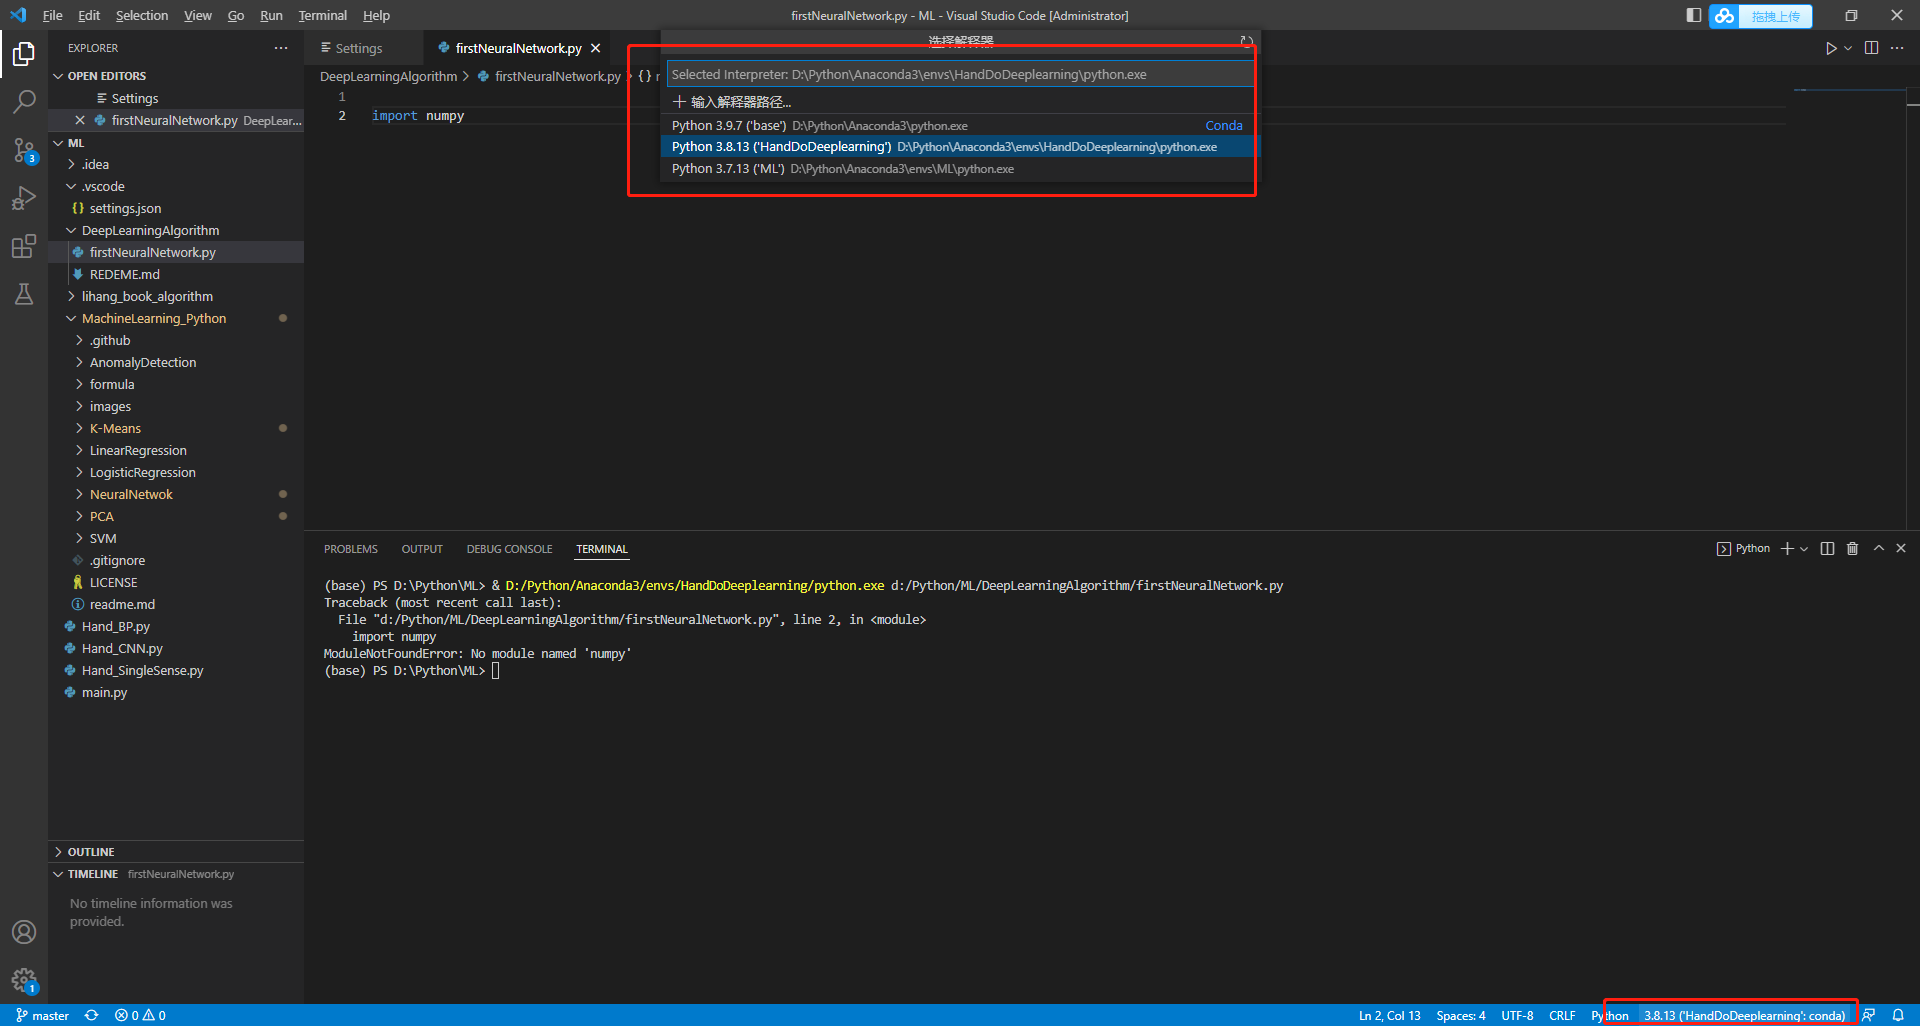Open the Explorer view in activity bar
The width and height of the screenshot is (1920, 1026).
pyautogui.click(x=24, y=53)
